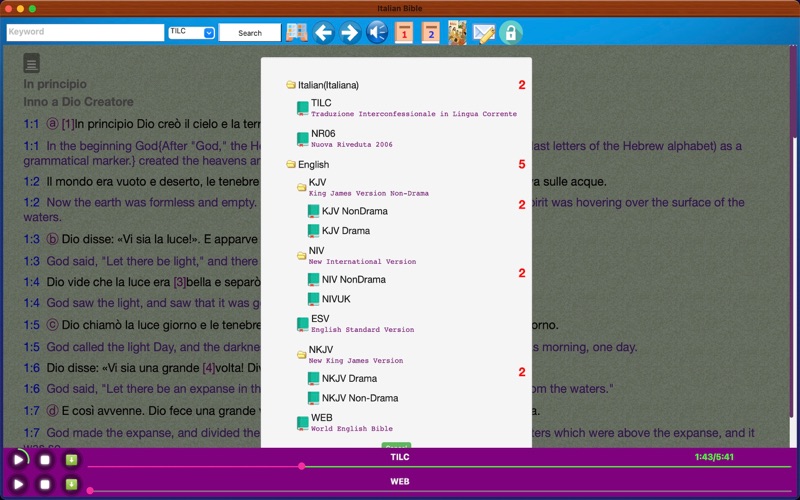Click the WEB audio progress slider knob
The height and width of the screenshot is (500, 800).
click(x=90, y=491)
